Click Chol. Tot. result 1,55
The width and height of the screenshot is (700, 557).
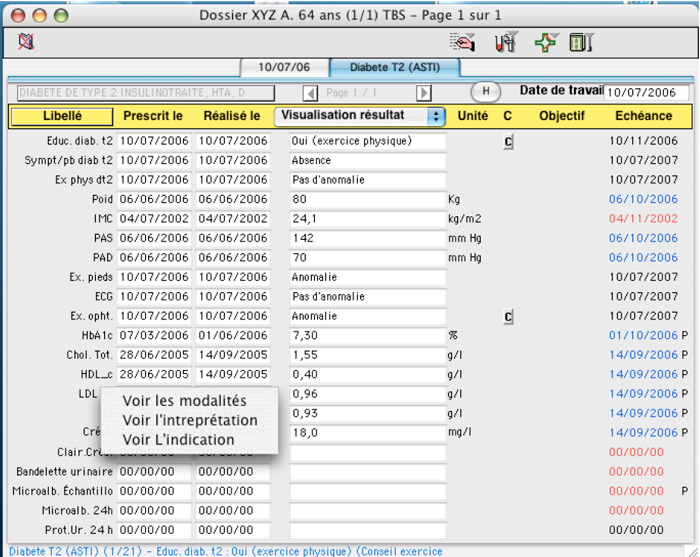click(368, 355)
